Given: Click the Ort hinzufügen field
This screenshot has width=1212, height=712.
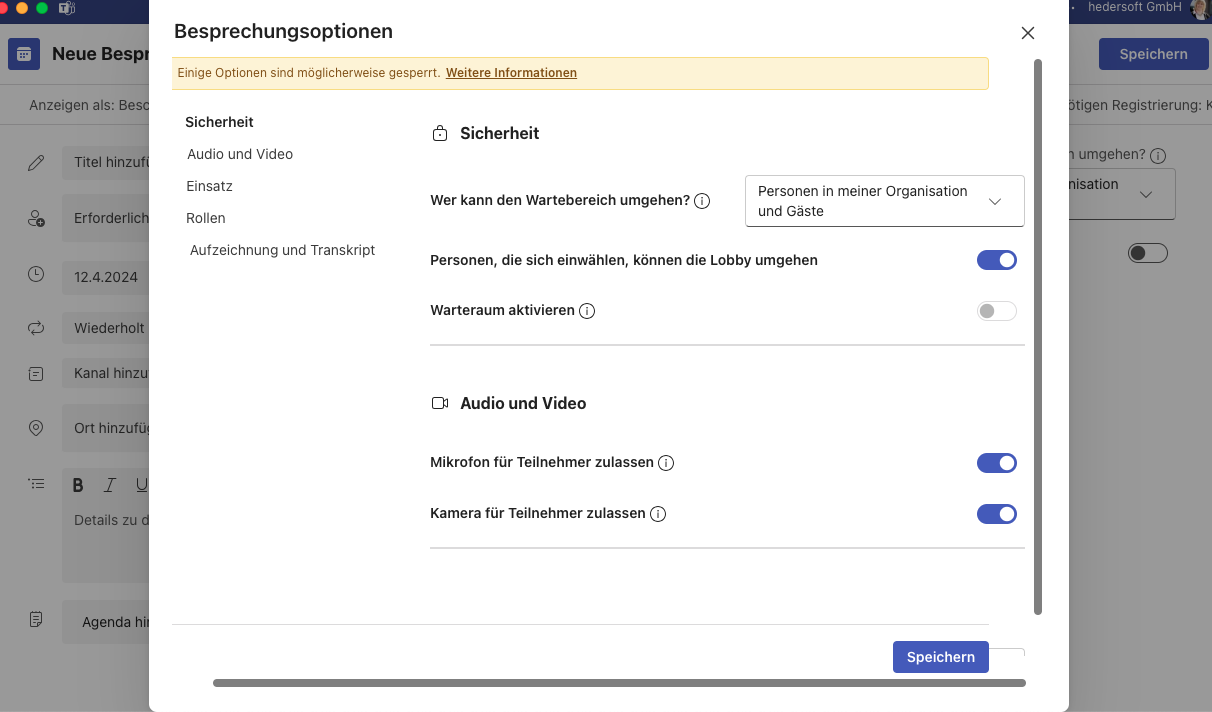Looking at the screenshot, I should (x=106, y=428).
